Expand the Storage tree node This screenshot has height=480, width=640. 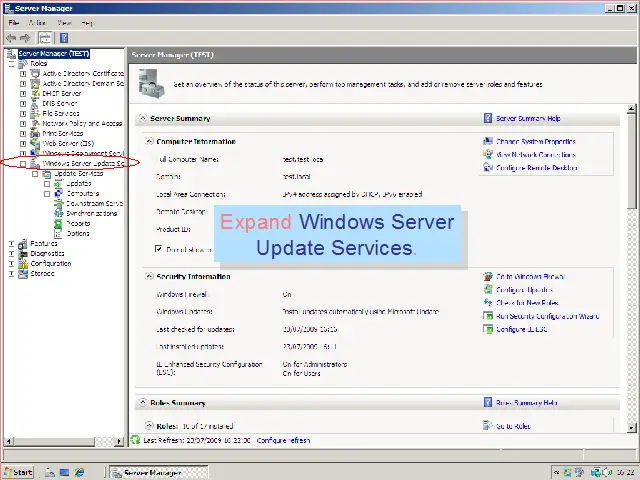coord(11,273)
